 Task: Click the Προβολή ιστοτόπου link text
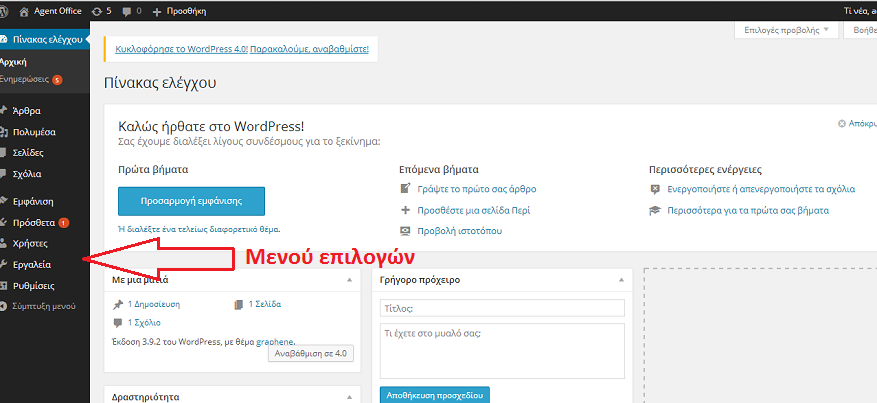click(460, 231)
